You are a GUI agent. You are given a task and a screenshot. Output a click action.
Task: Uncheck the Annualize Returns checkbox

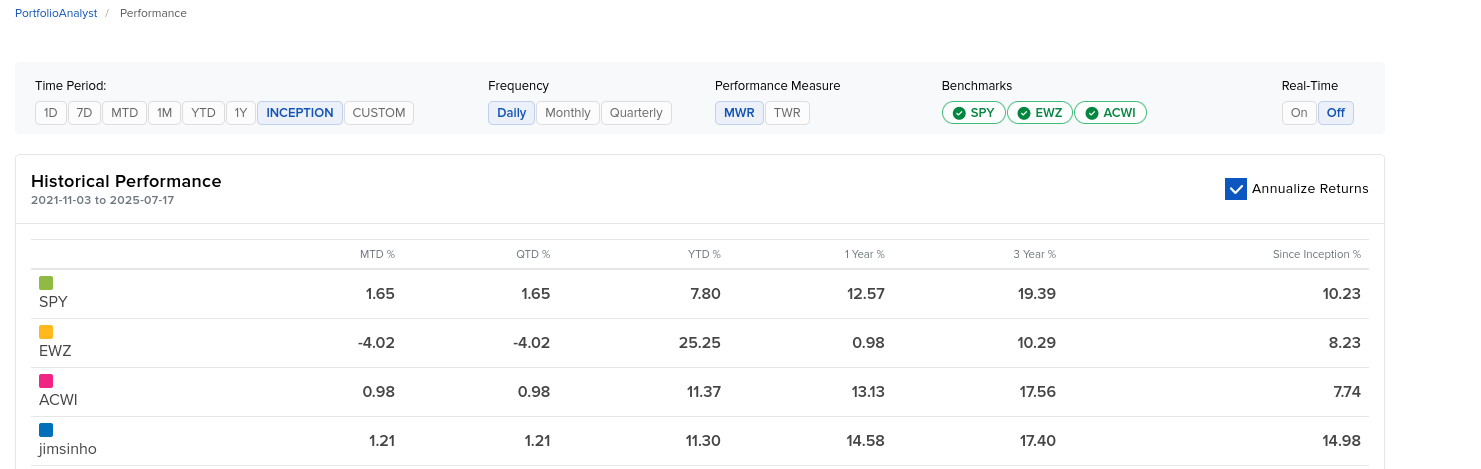[1236, 189]
